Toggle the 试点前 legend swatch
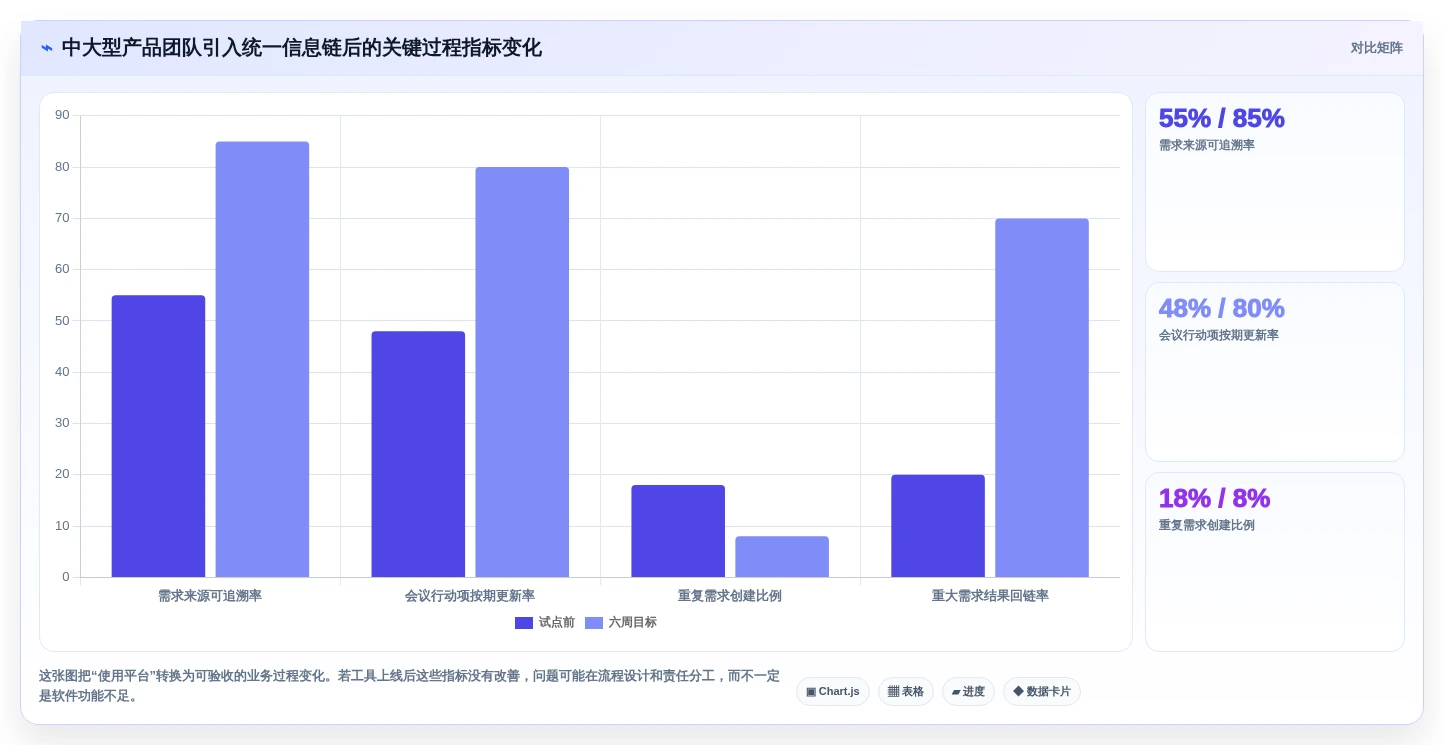Image resolution: width=1444 pixels, height=745 pixels. tap(524, 623)
